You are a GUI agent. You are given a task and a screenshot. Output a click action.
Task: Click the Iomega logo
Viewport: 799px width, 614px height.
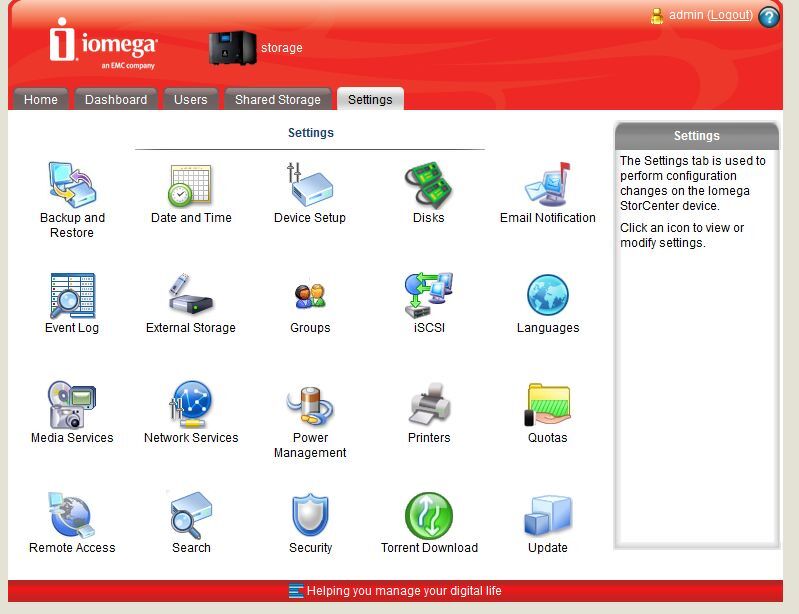[x=103, y=43]
